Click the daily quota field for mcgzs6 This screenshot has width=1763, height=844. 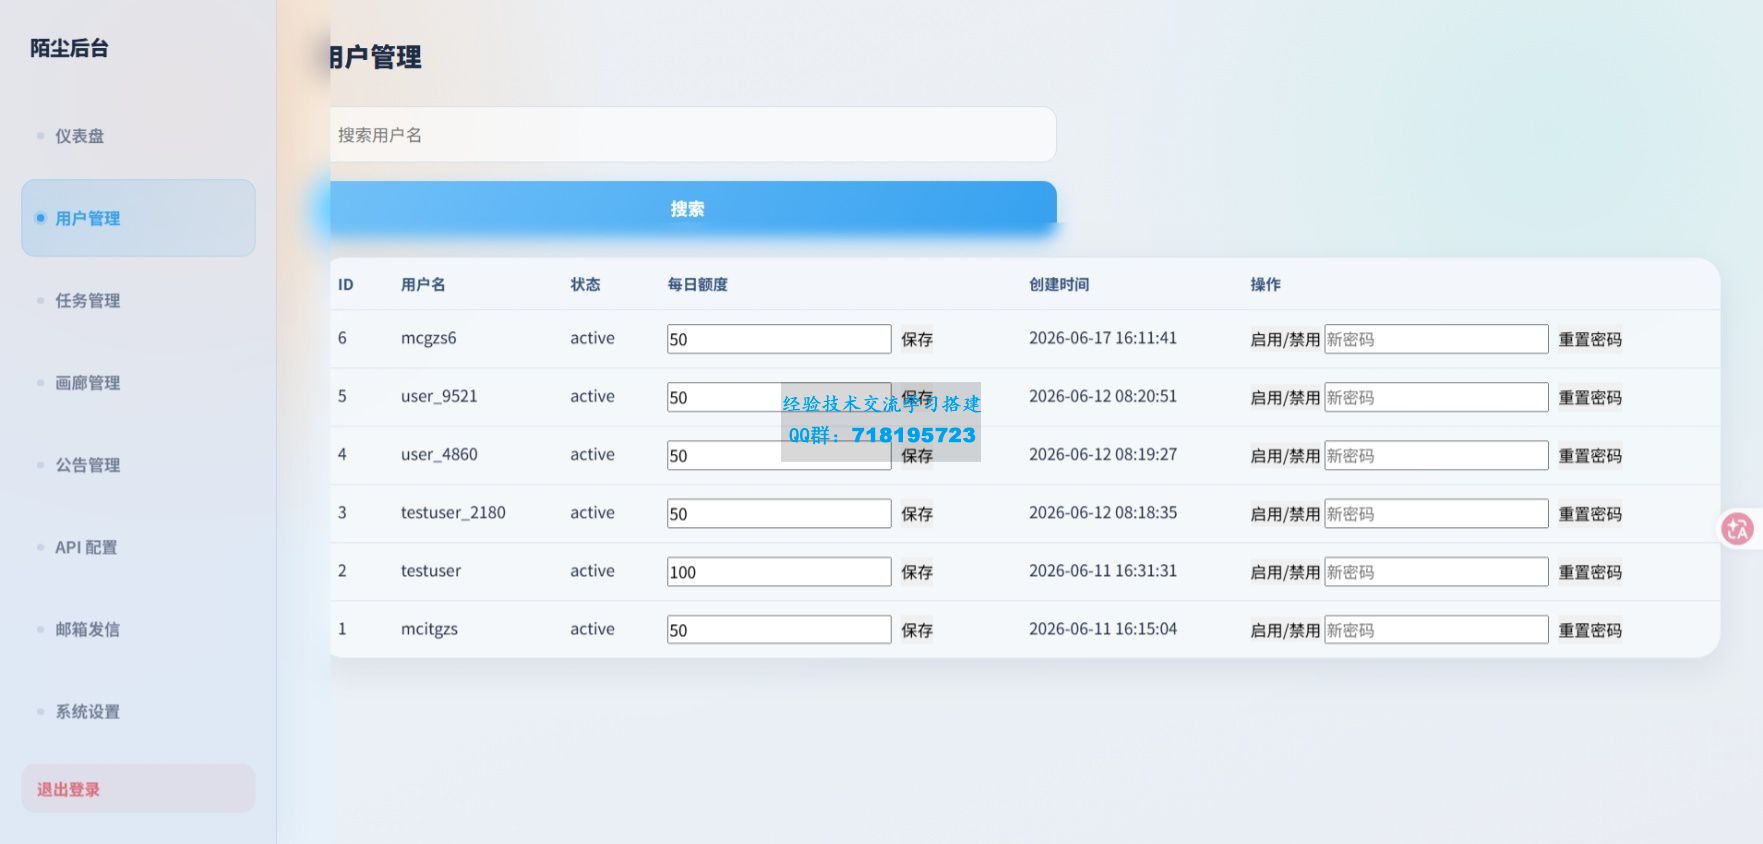click(x=779, y=339)
